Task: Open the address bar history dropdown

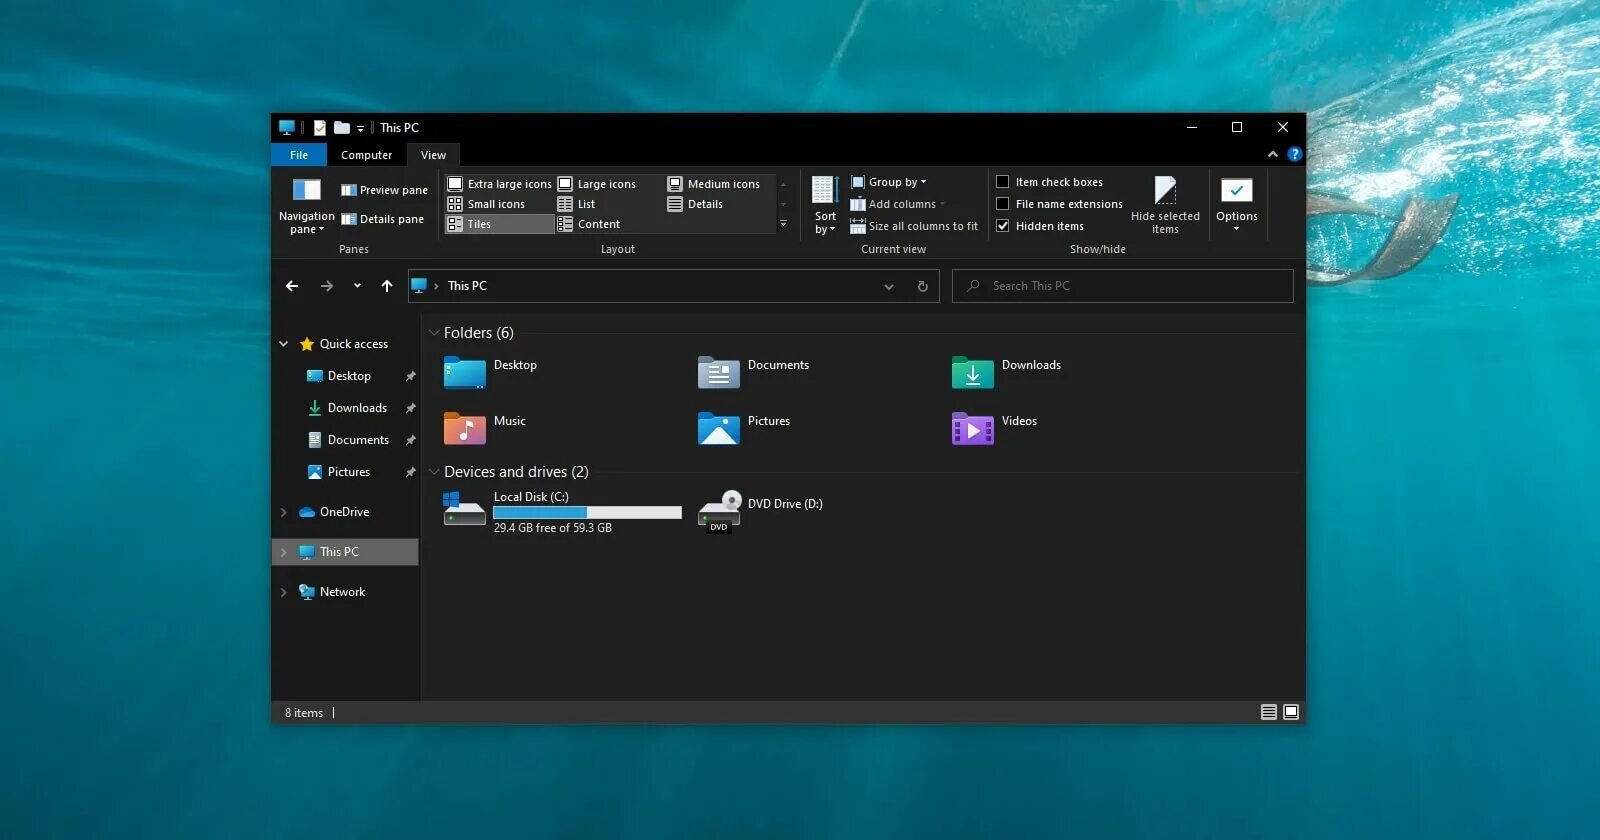Action: [889, 287]
